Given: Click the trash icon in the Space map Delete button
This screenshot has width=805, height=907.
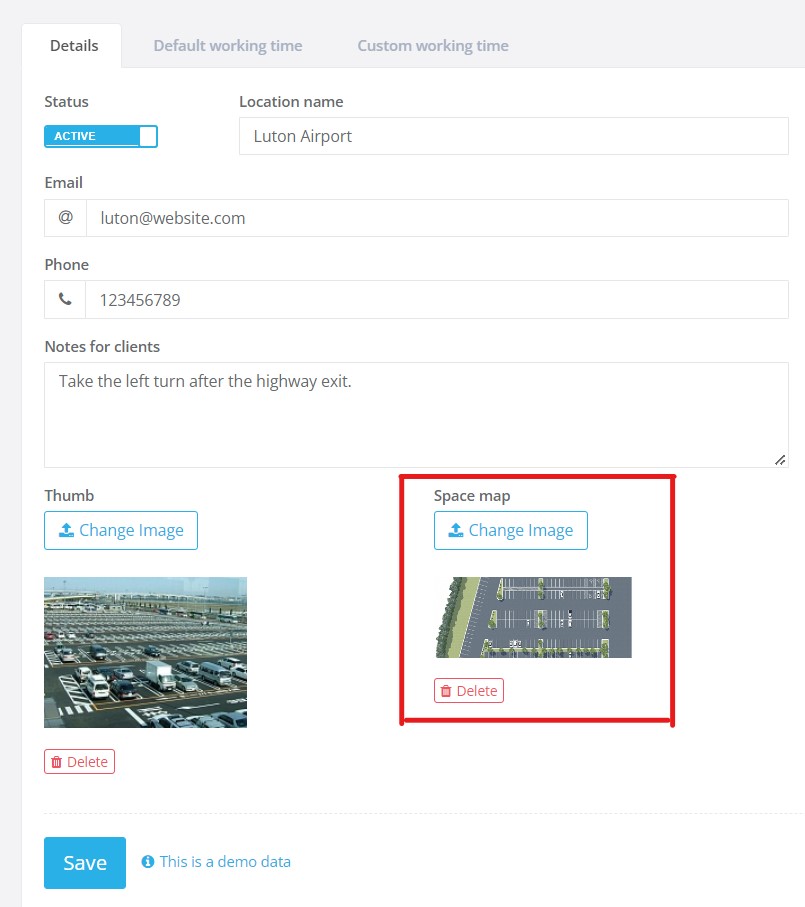Looking at the screenshot, I should [x=446, y=691].
